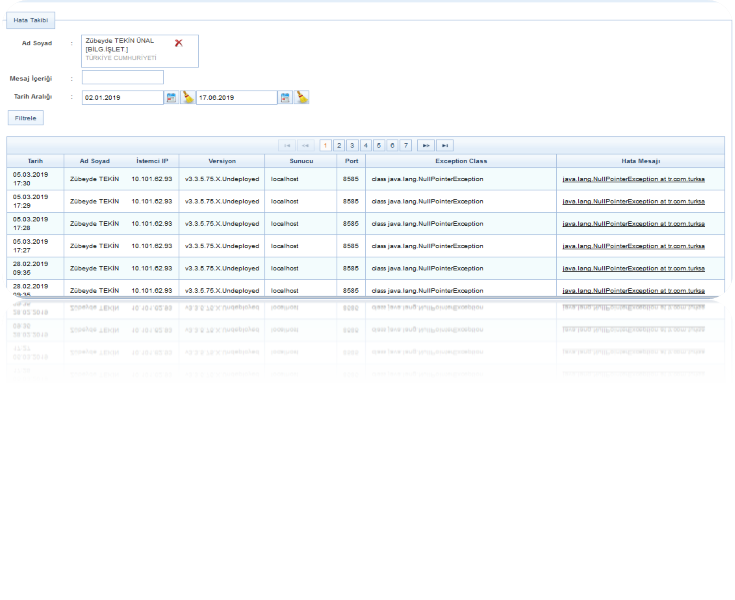Screen dimensions: 735x600
Task: Click the Hata Mesajı column header
Action: point(640,161)
